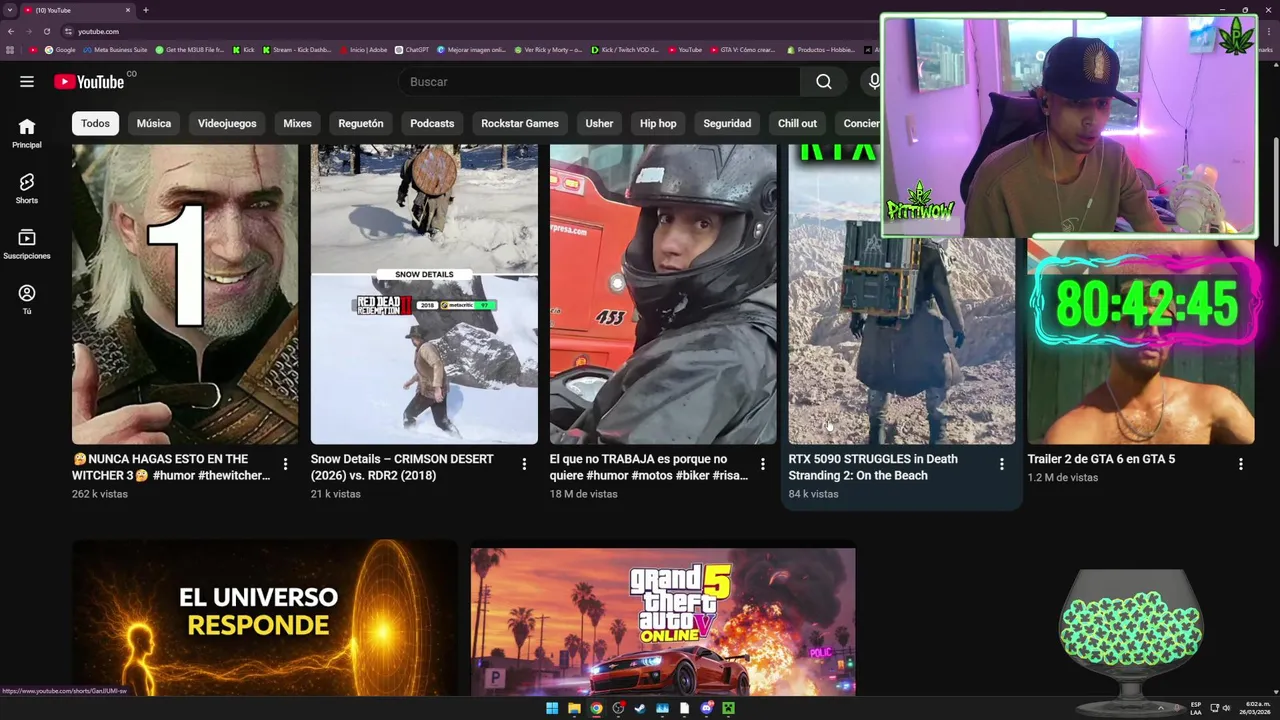Open more options for the Witcher 3 short

pos(285,464)
